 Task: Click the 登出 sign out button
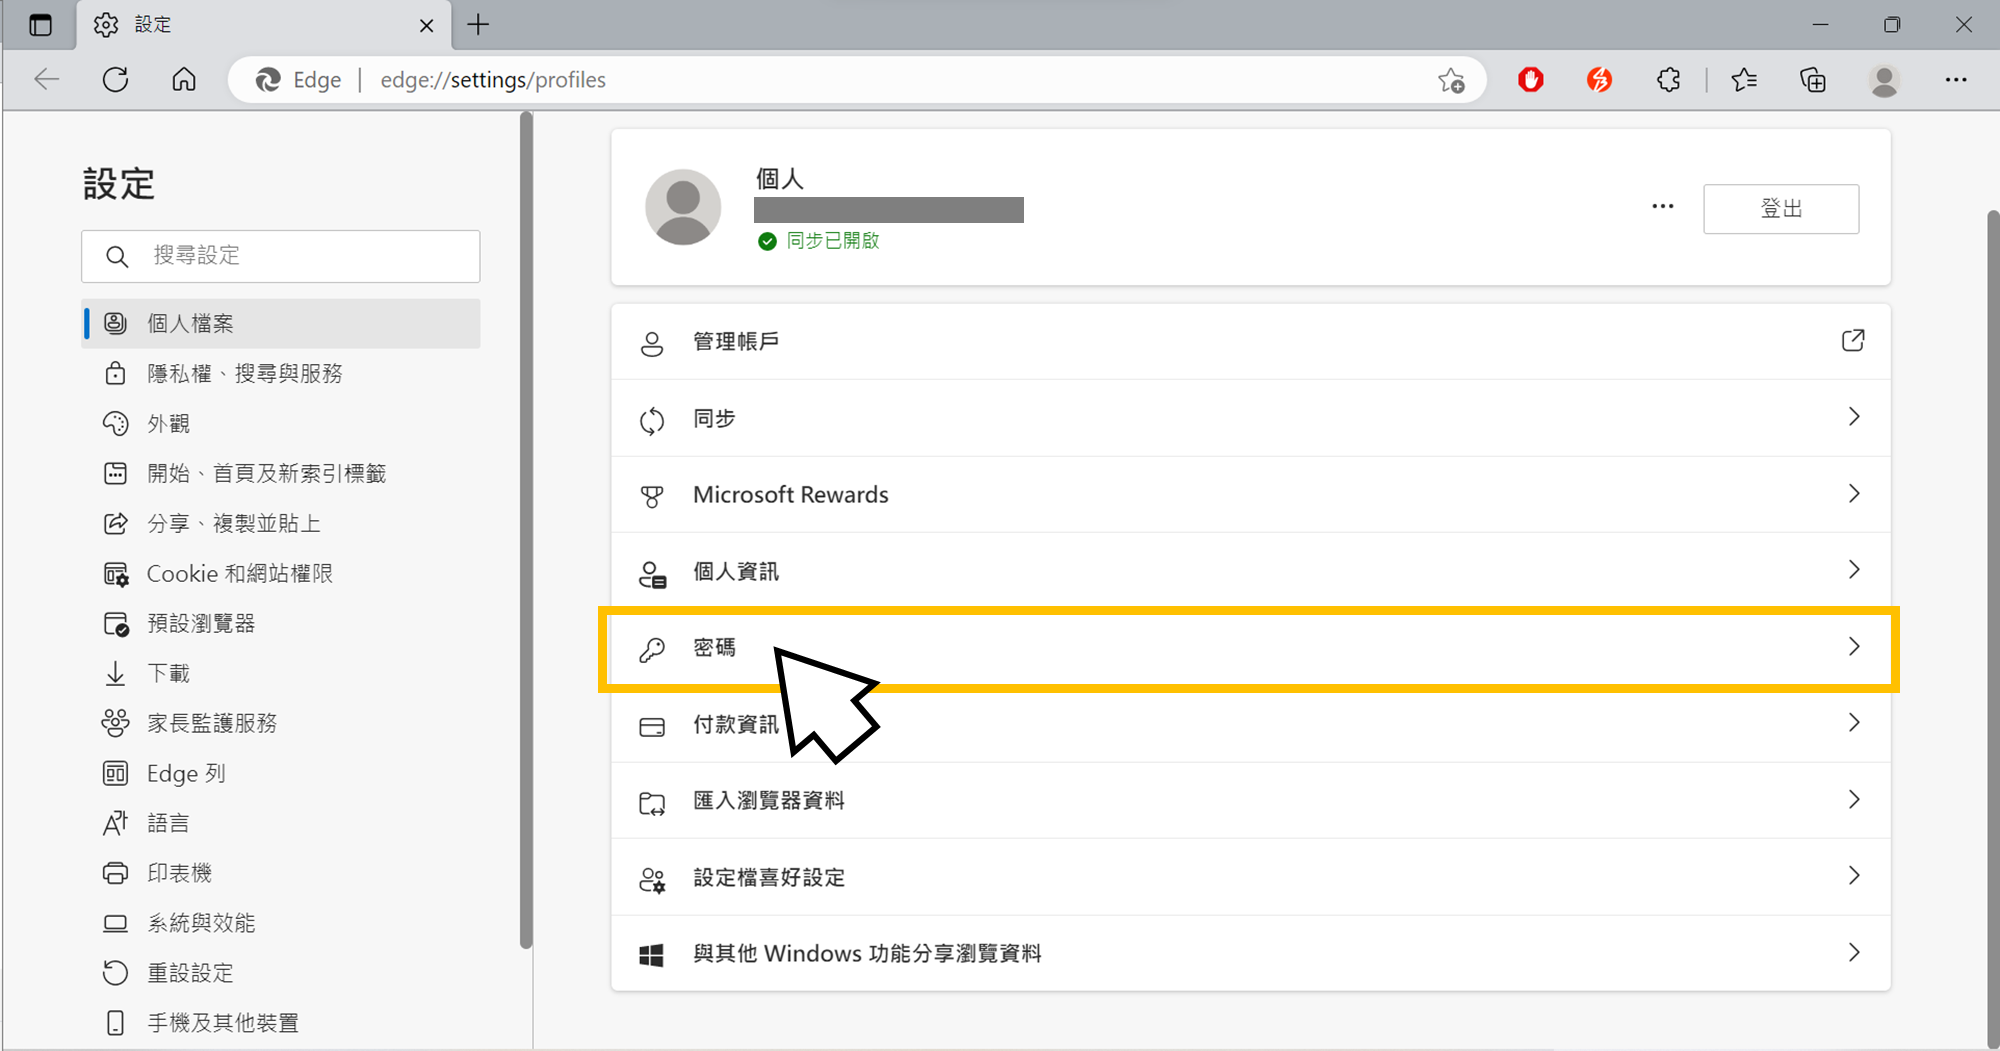pyautogui.click(x=1781, y=209)
